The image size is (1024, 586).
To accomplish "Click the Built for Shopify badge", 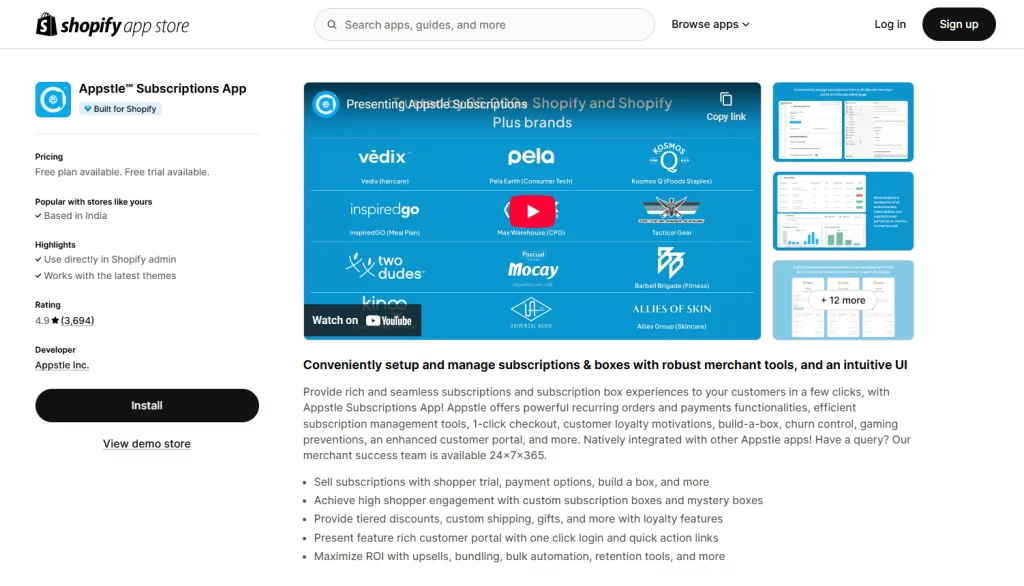I will pos(120,109).
